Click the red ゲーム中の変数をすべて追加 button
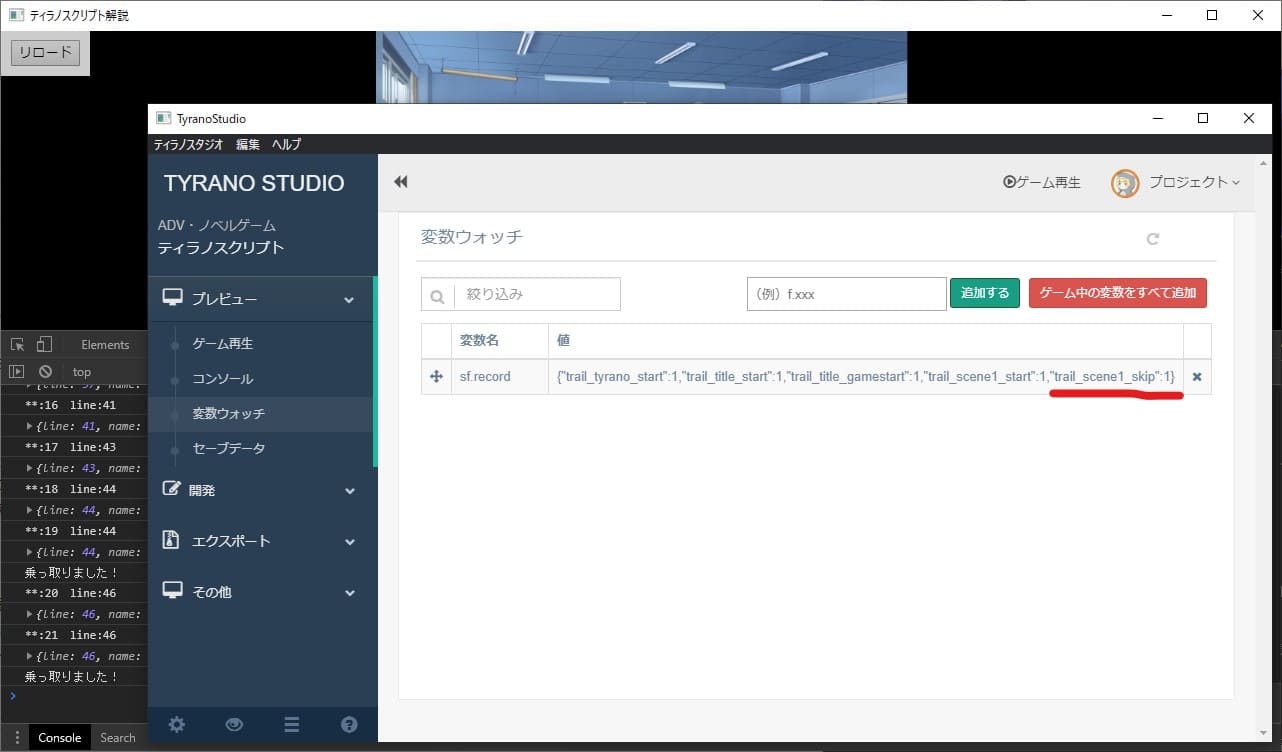Viewport: 1282px width, 752px height. pyautogui.click(x=1117, y=293)
